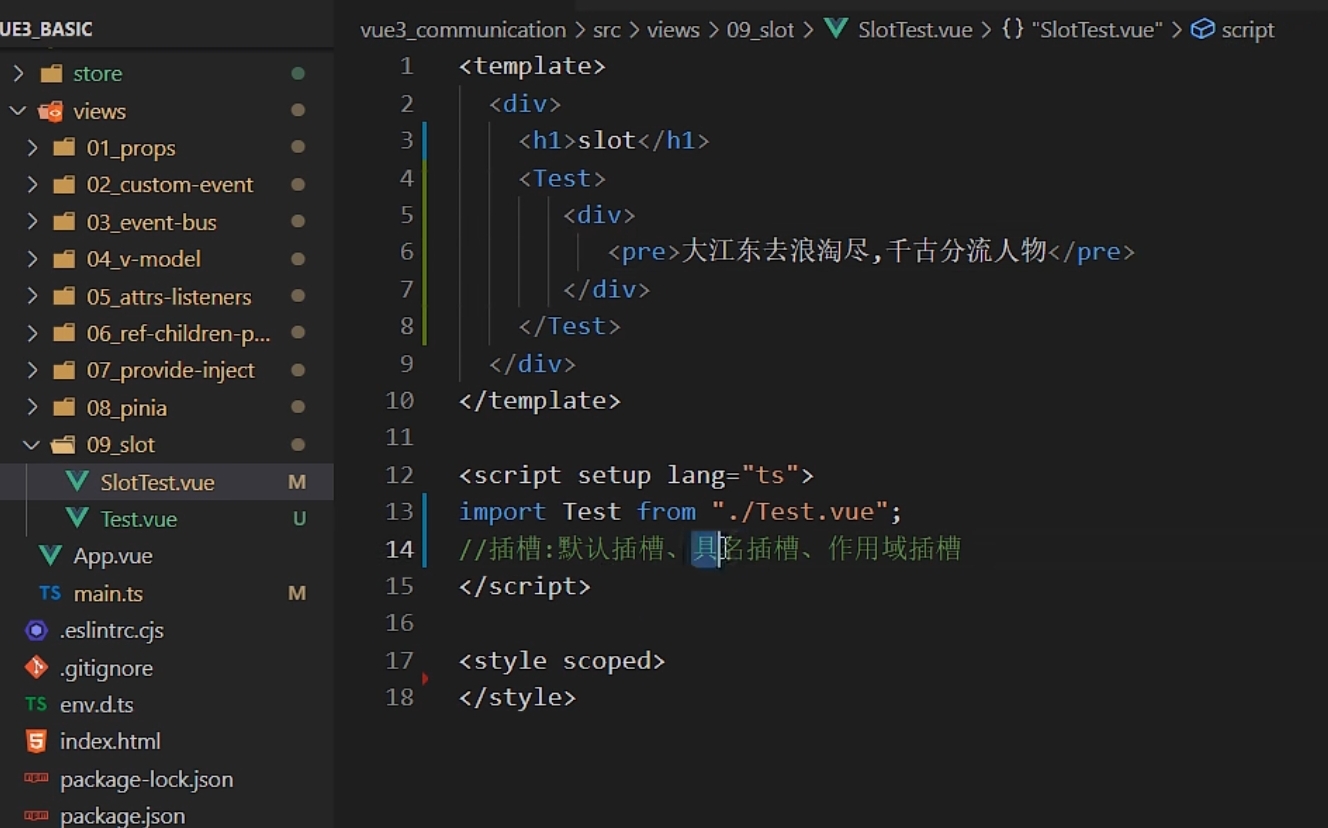Click the 05_attrs-listeners folder icon

tap(64, 297)
